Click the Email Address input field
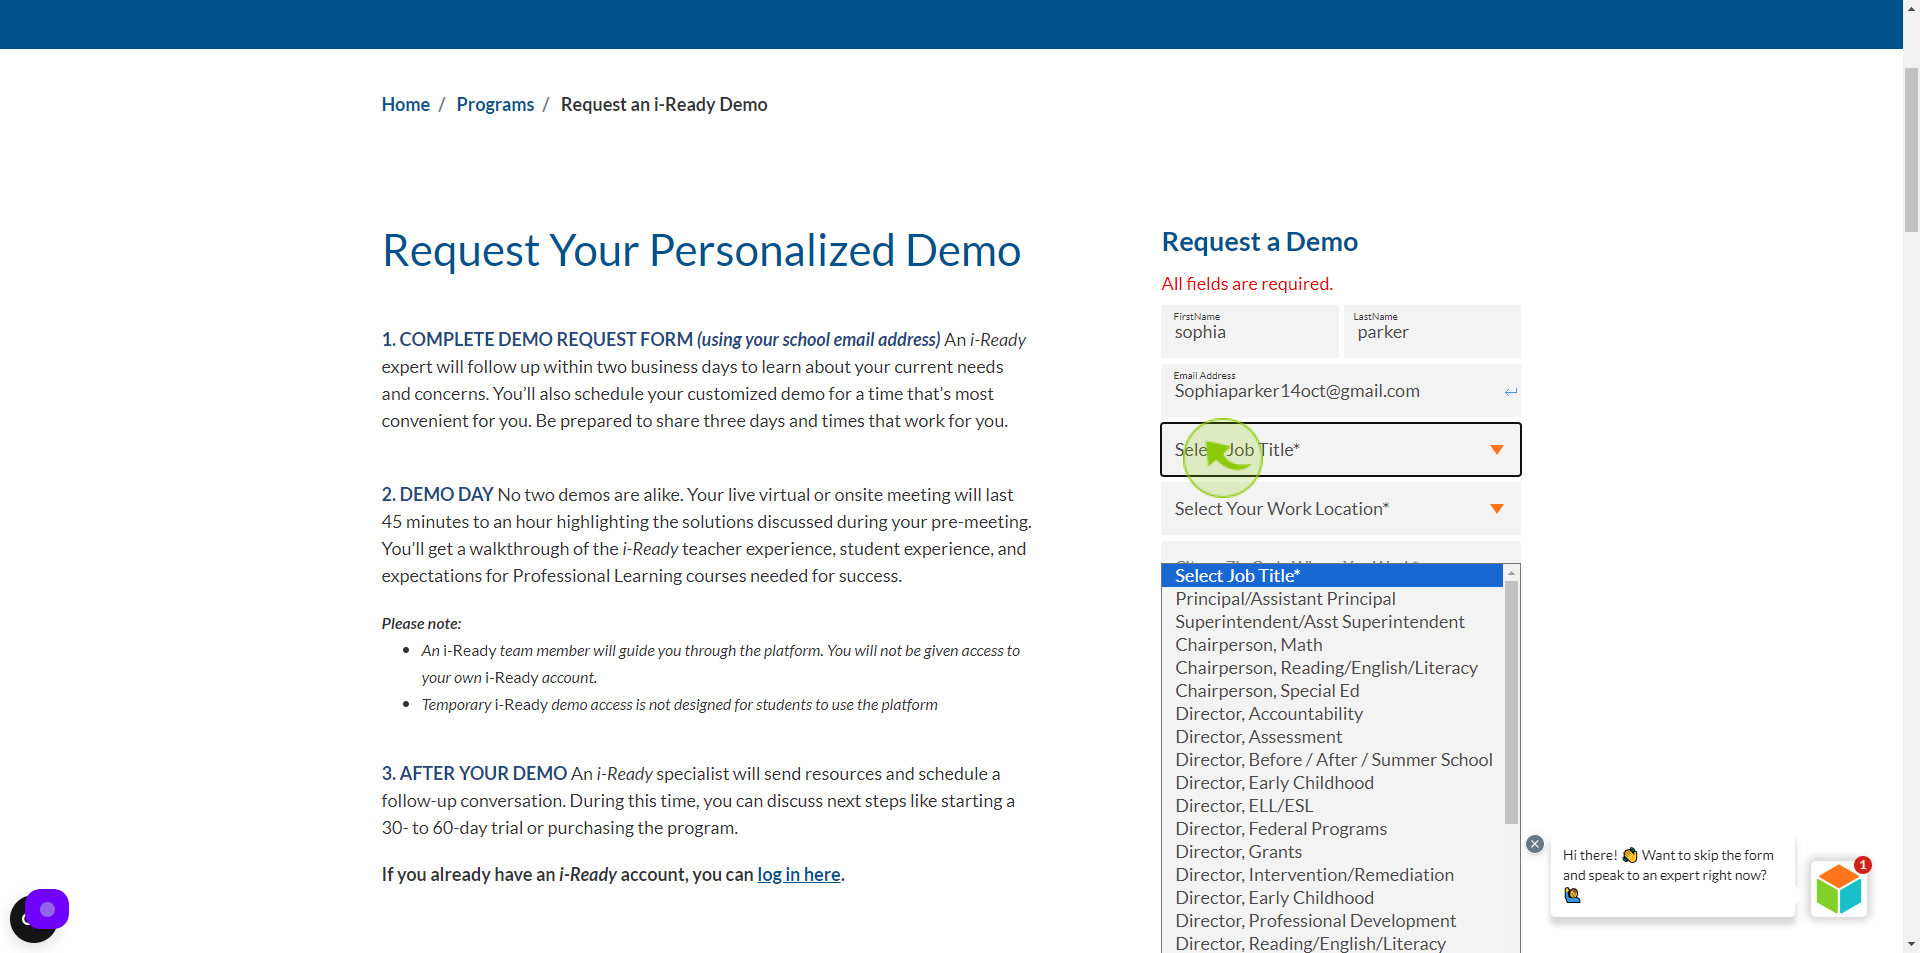 tap(1341, 390)
